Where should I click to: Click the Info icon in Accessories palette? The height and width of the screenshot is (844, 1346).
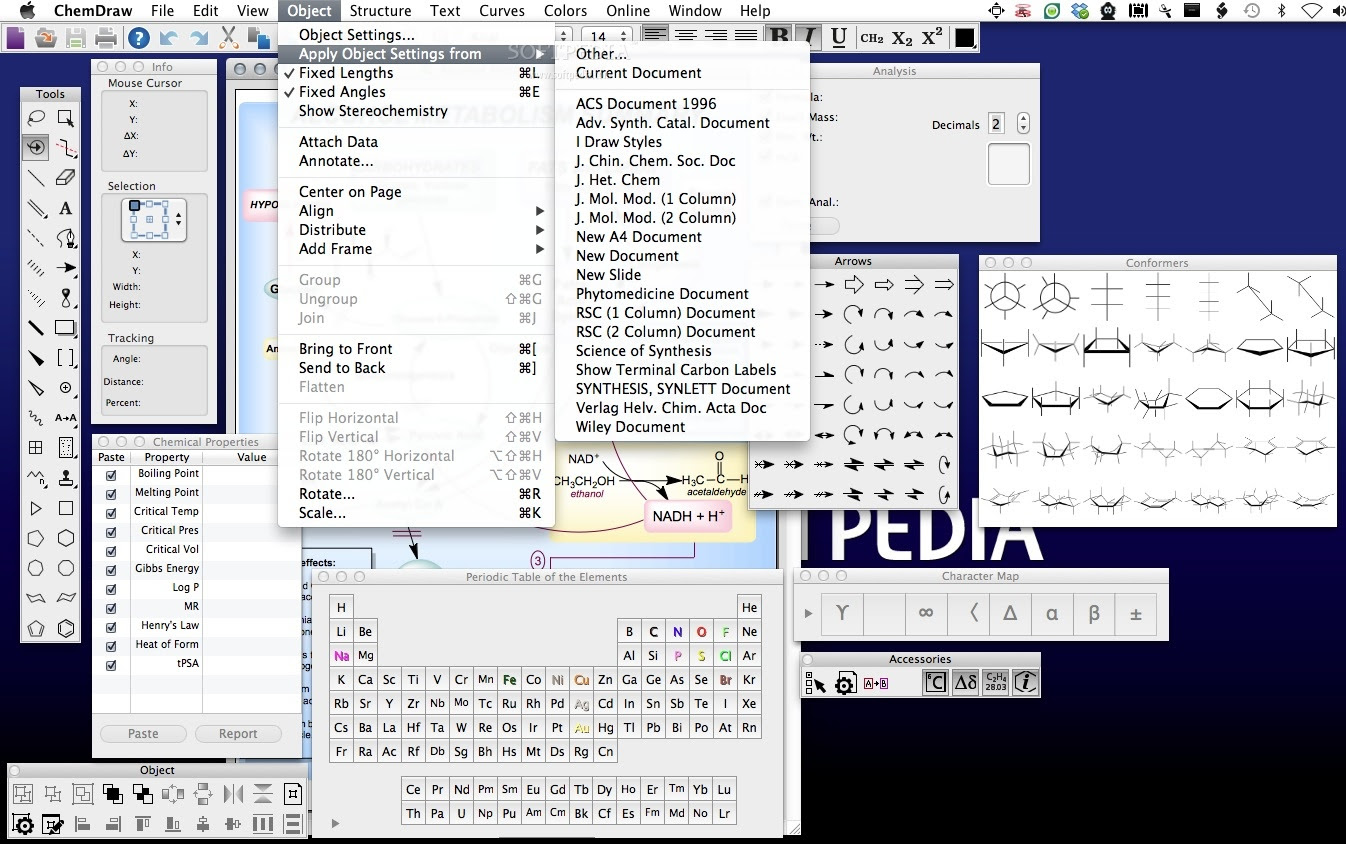pos(1025,683)
